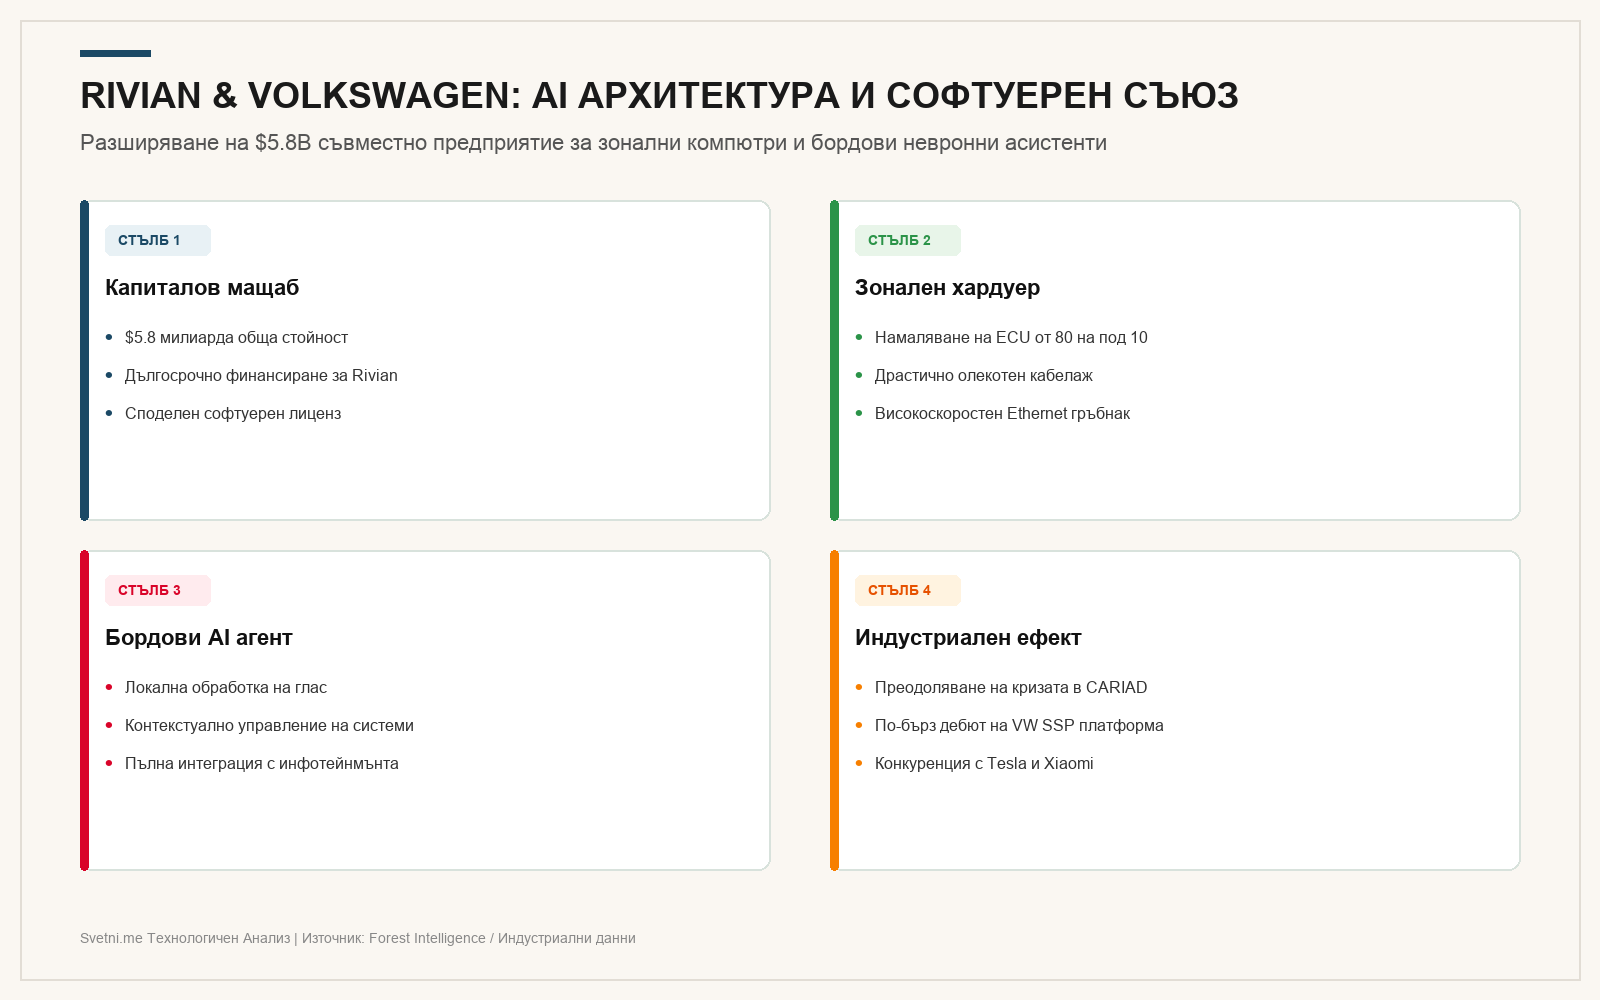This screenshot has height=1000, width=1600.
Task: Click 'Драстично олекотен кабелаж'
Action: point(984,376)
